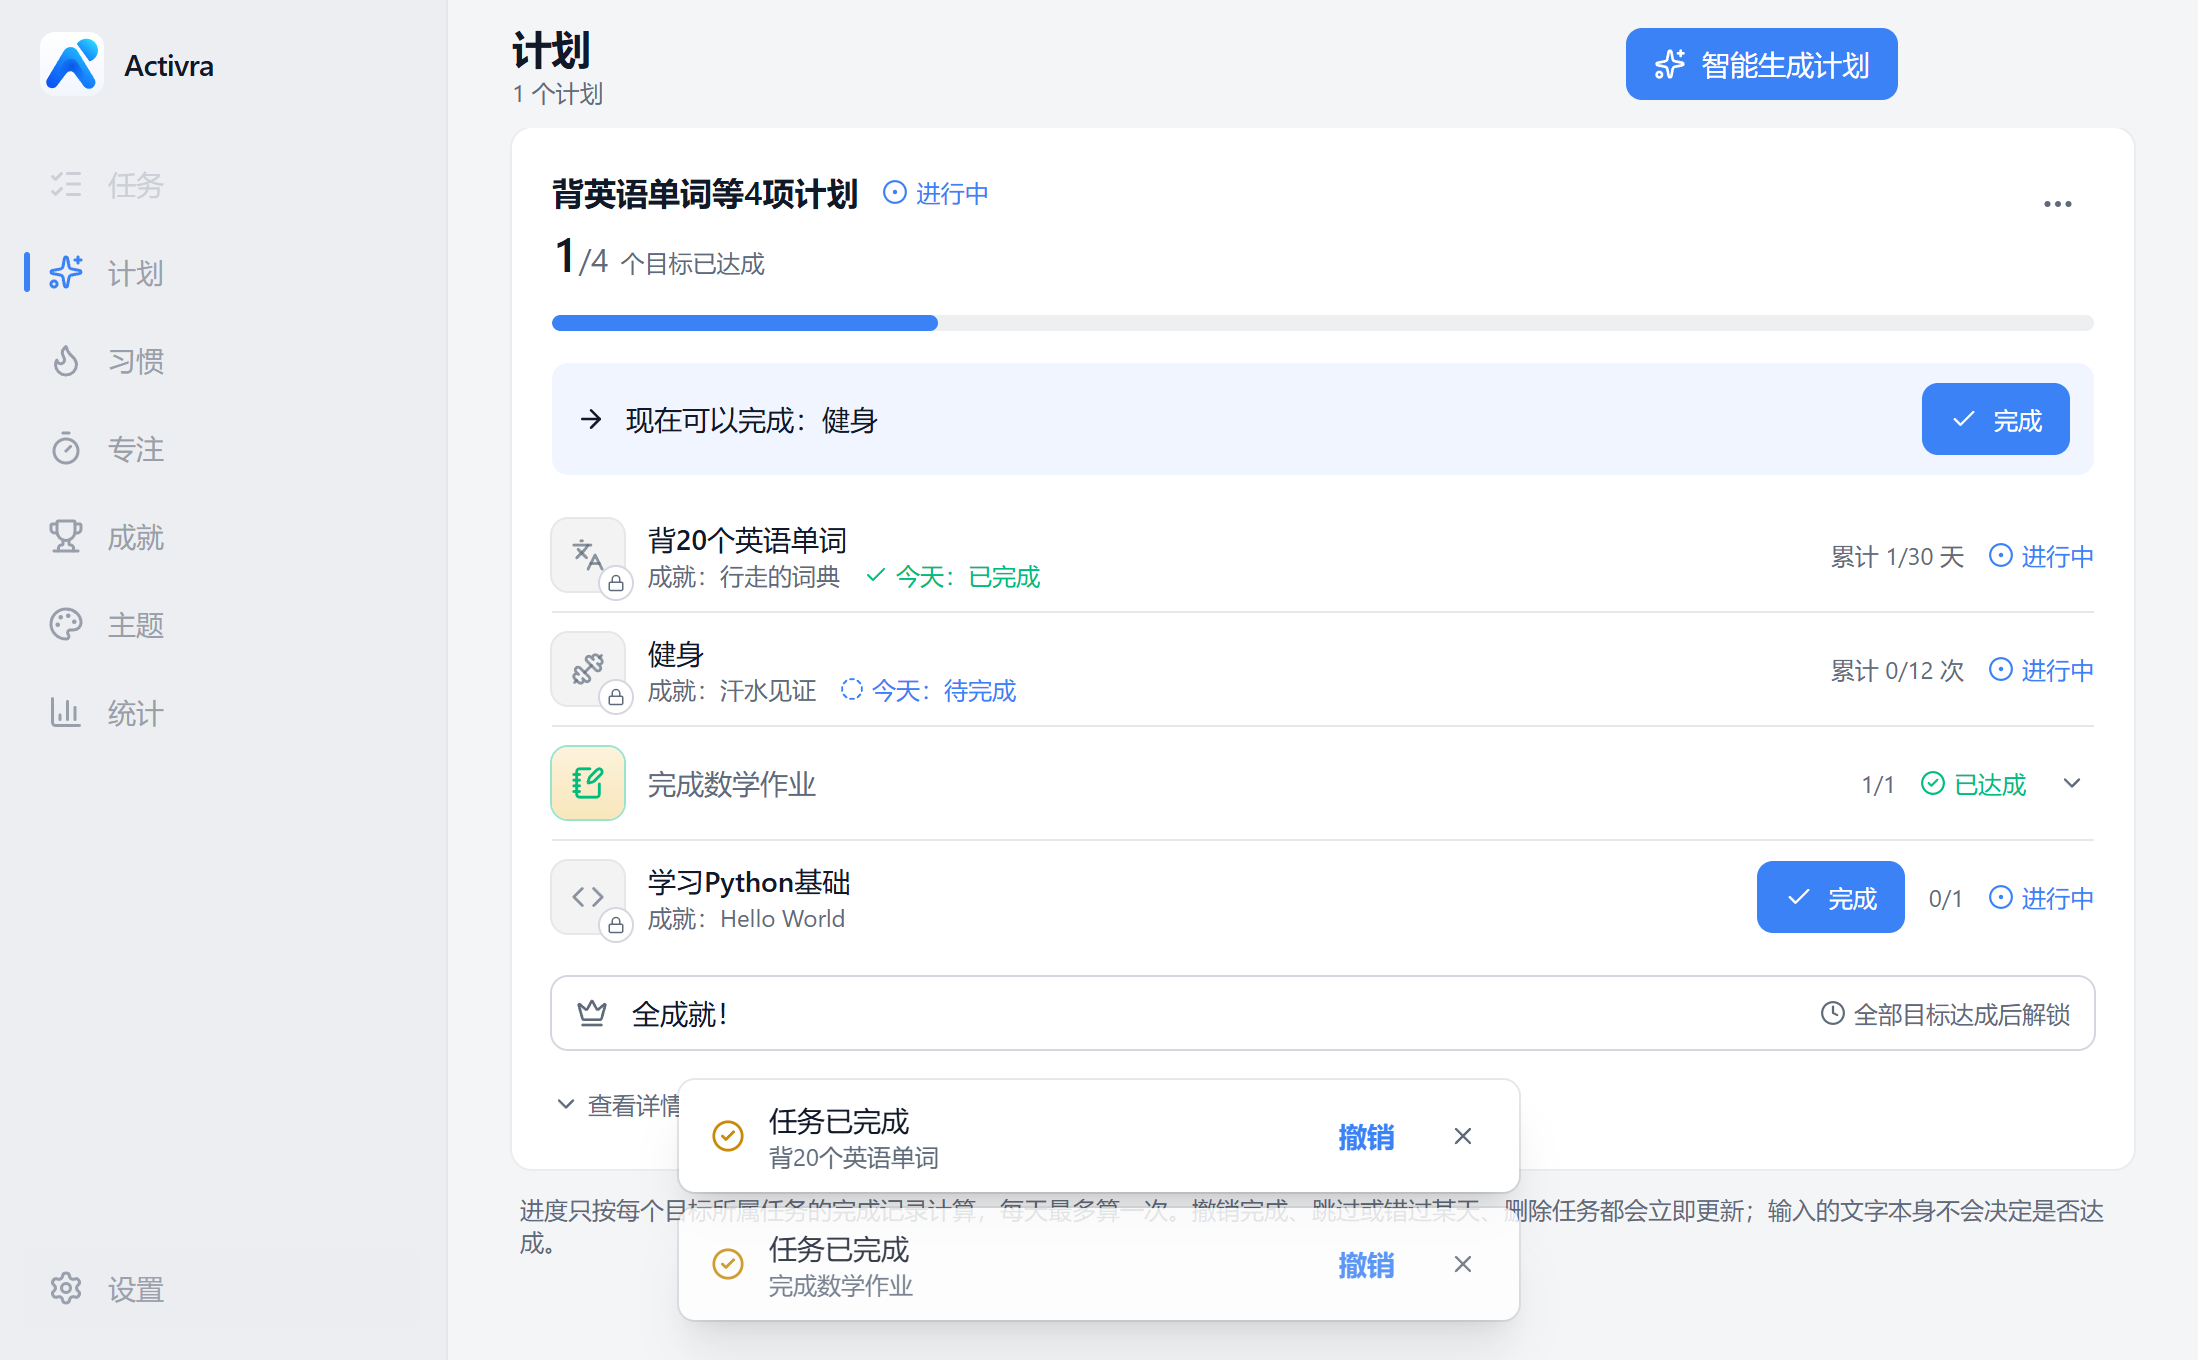Click the code icon of 学习Python基础

(x=588, y=896)
